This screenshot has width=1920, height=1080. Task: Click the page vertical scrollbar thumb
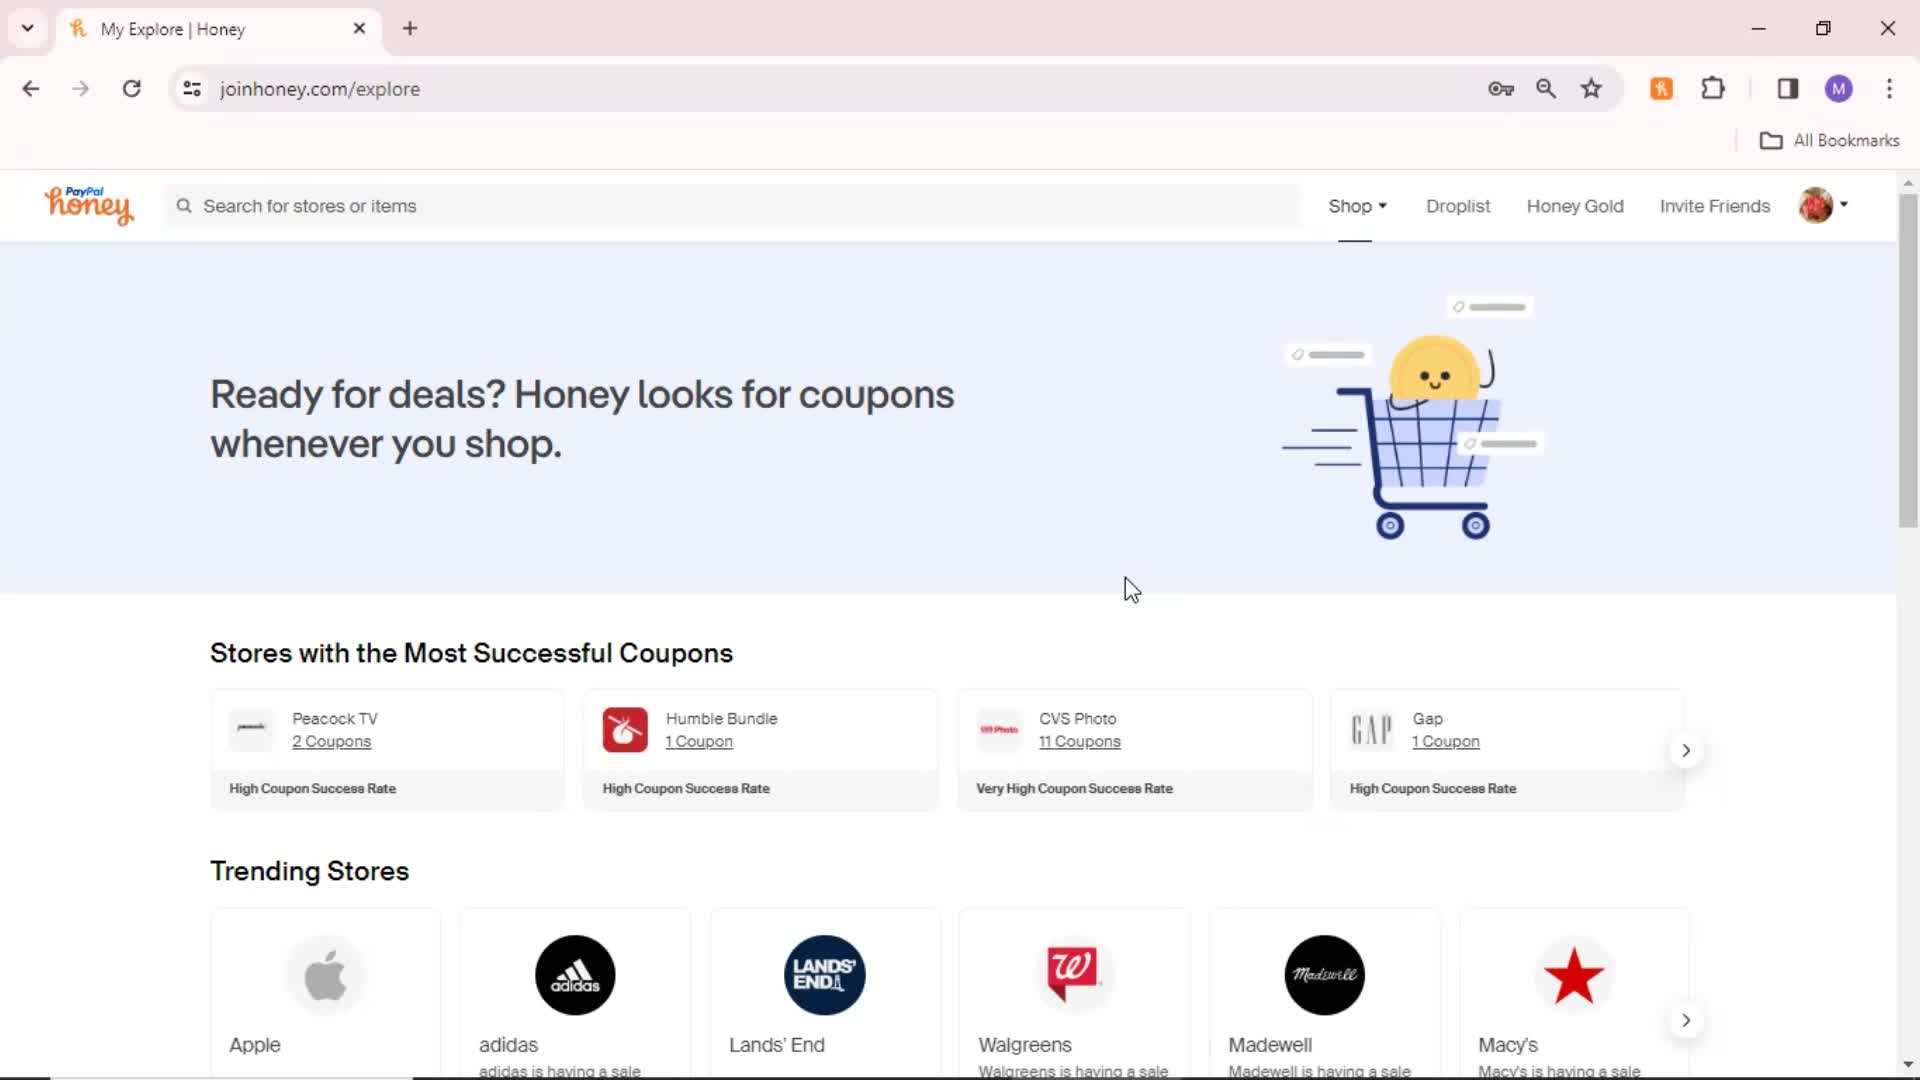(1908, 360)
